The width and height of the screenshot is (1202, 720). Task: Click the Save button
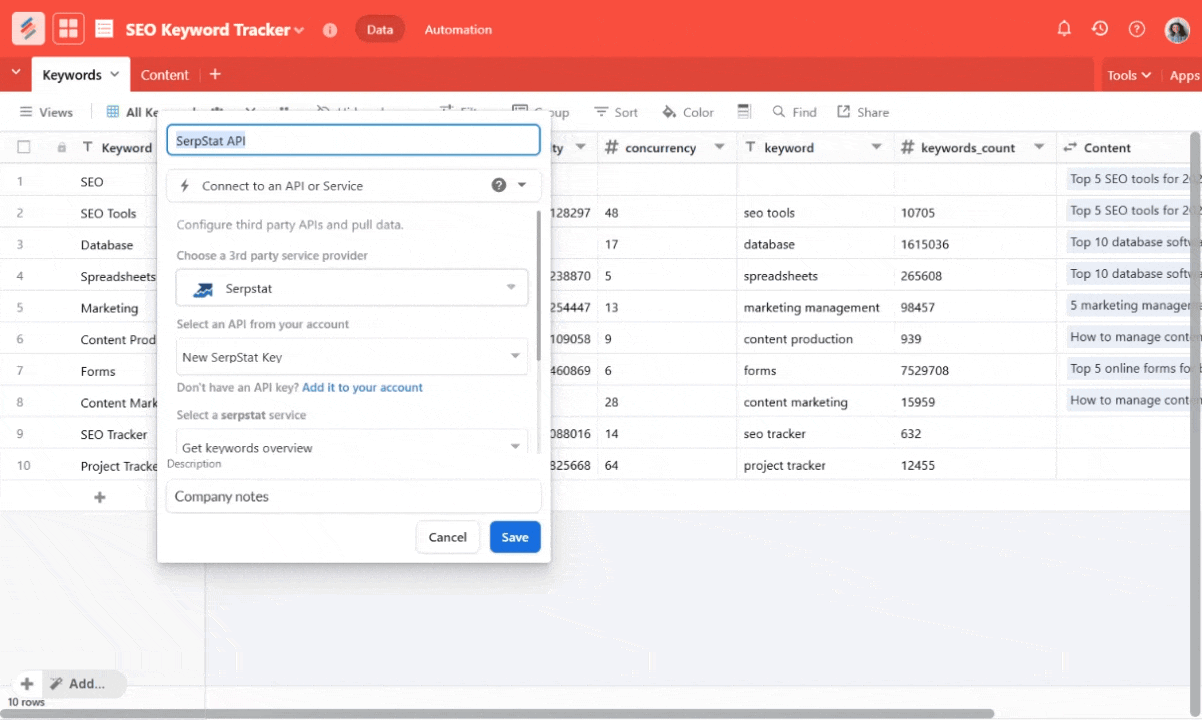click(x=515, y=537)
